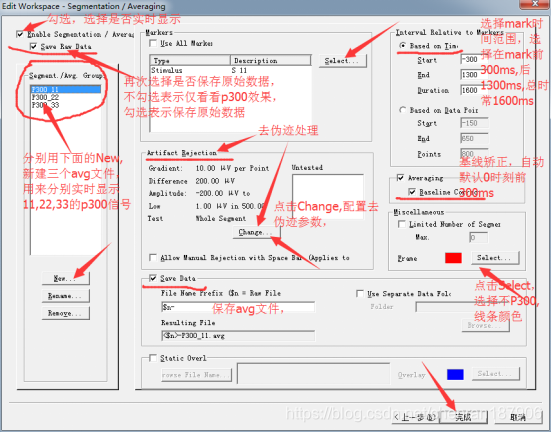Click the Remove... button
Screen dimensions: 552x432
(65, 313)
